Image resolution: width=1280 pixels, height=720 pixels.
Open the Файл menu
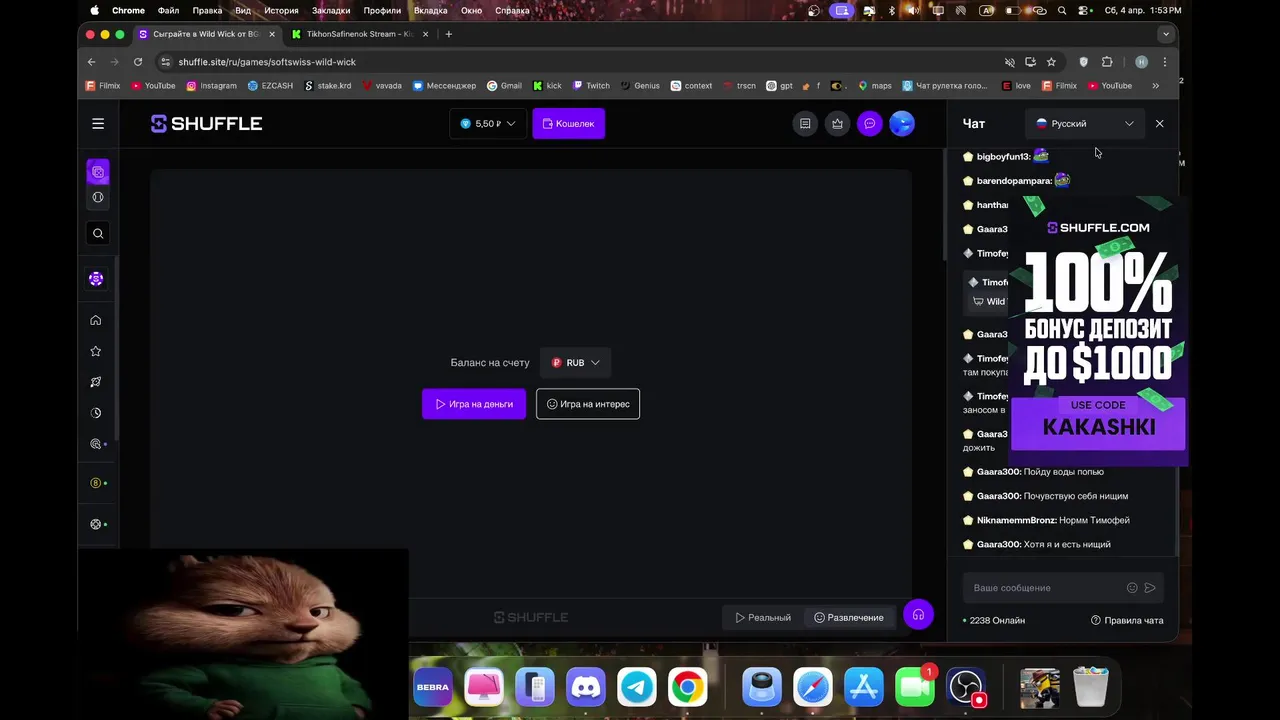click(x=168, y=10)
